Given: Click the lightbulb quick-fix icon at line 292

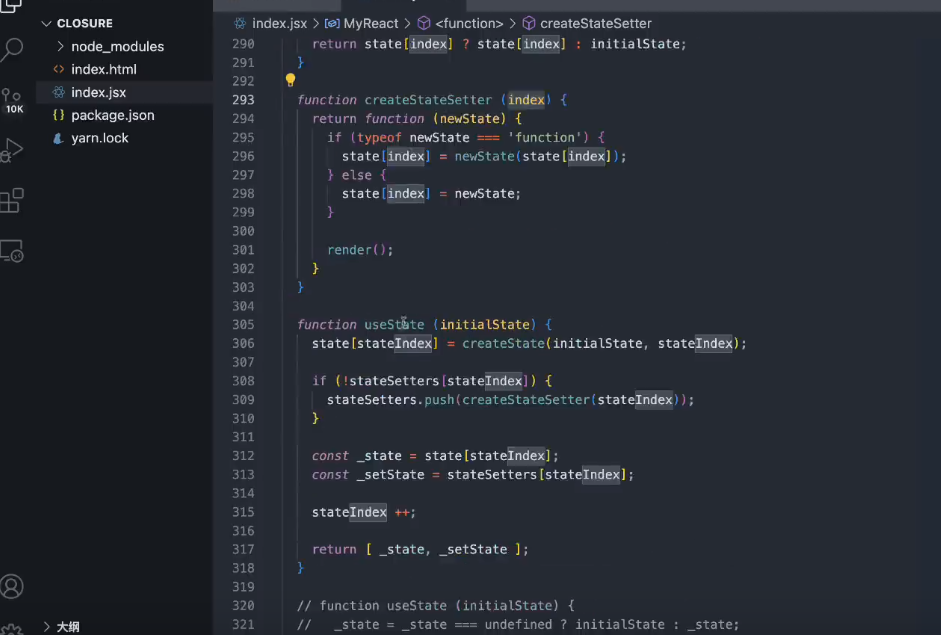Looking at the screenshot, I should pyautogui.click(x=290, y=79).
